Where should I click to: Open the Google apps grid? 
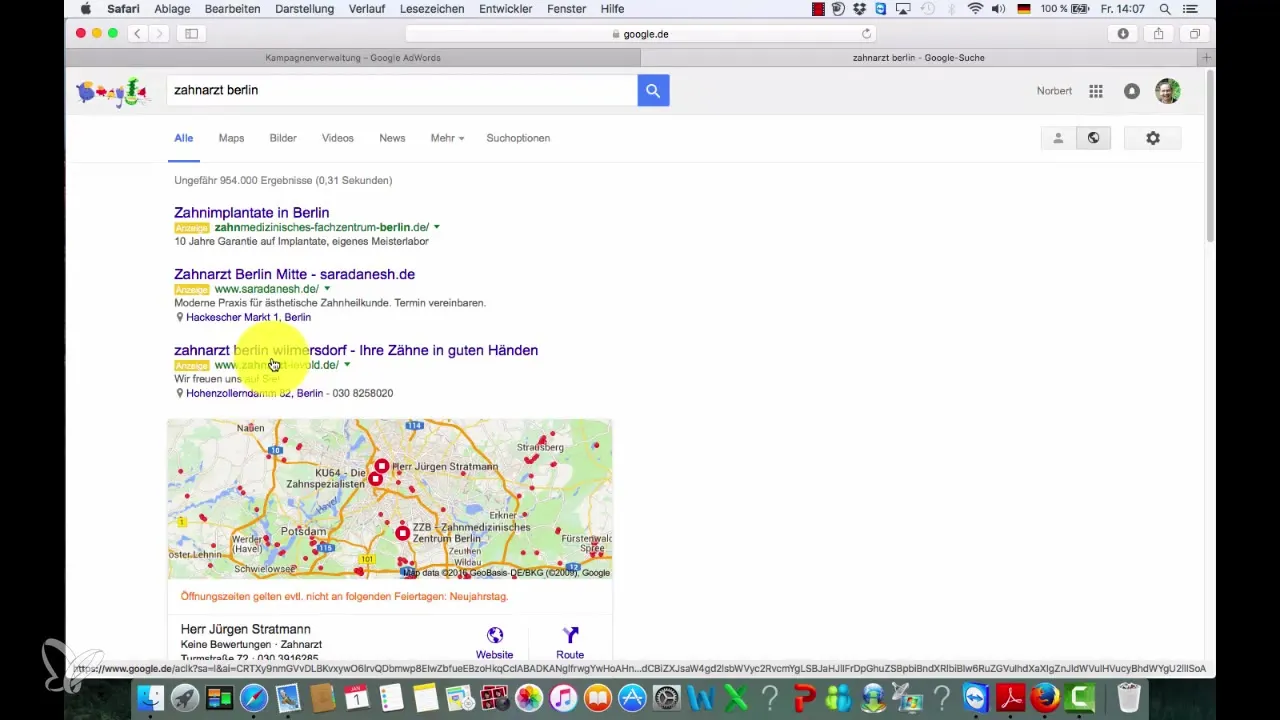coord(1096,91)
